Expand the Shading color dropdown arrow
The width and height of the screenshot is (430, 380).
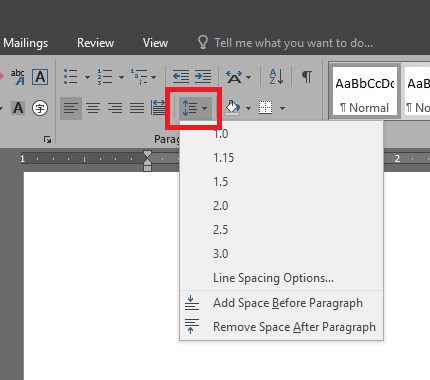[x=248, y=108]
